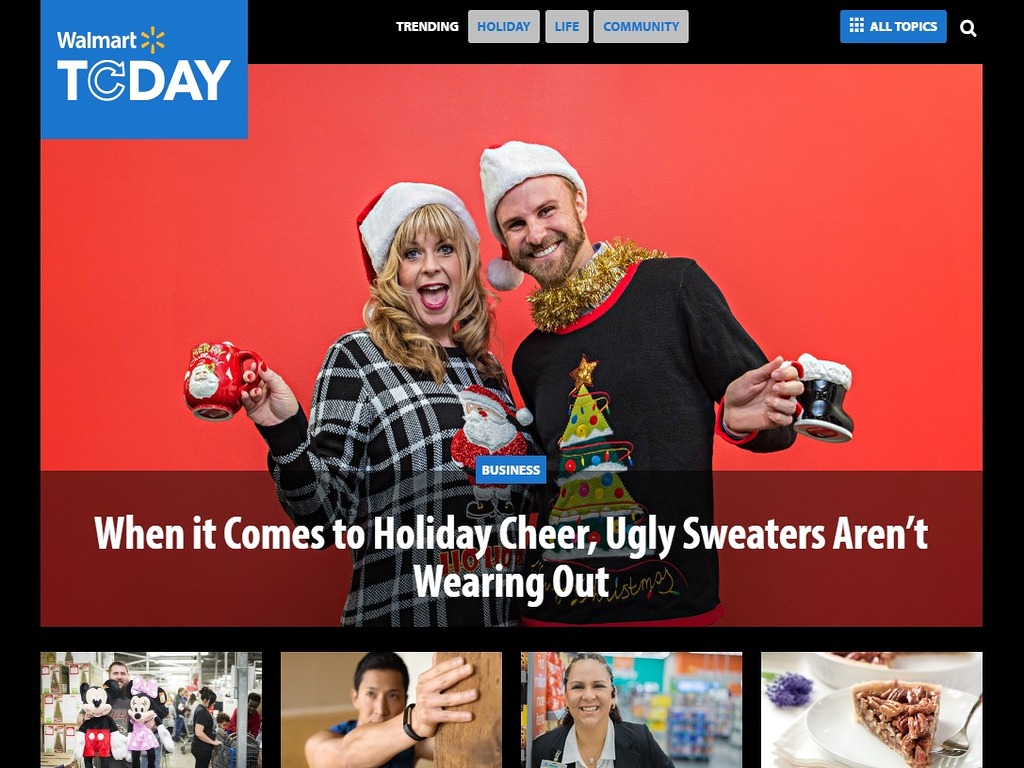Viewport: 1024px width, 768px height.
Task: Click the Walmart Today logo
Action: point(144,69)
